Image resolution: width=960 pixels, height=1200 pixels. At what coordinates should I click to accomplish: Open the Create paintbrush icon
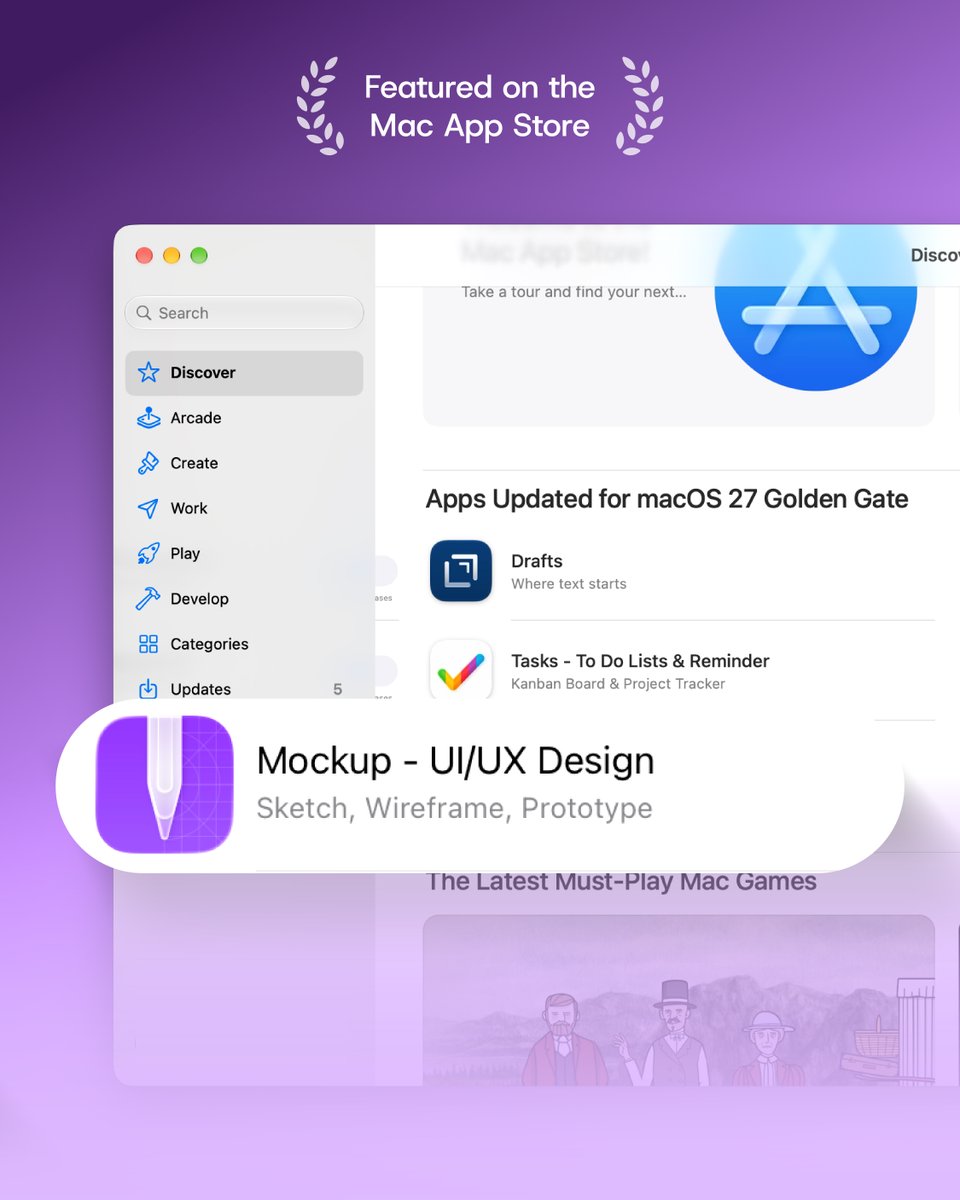tap(148, 463)
